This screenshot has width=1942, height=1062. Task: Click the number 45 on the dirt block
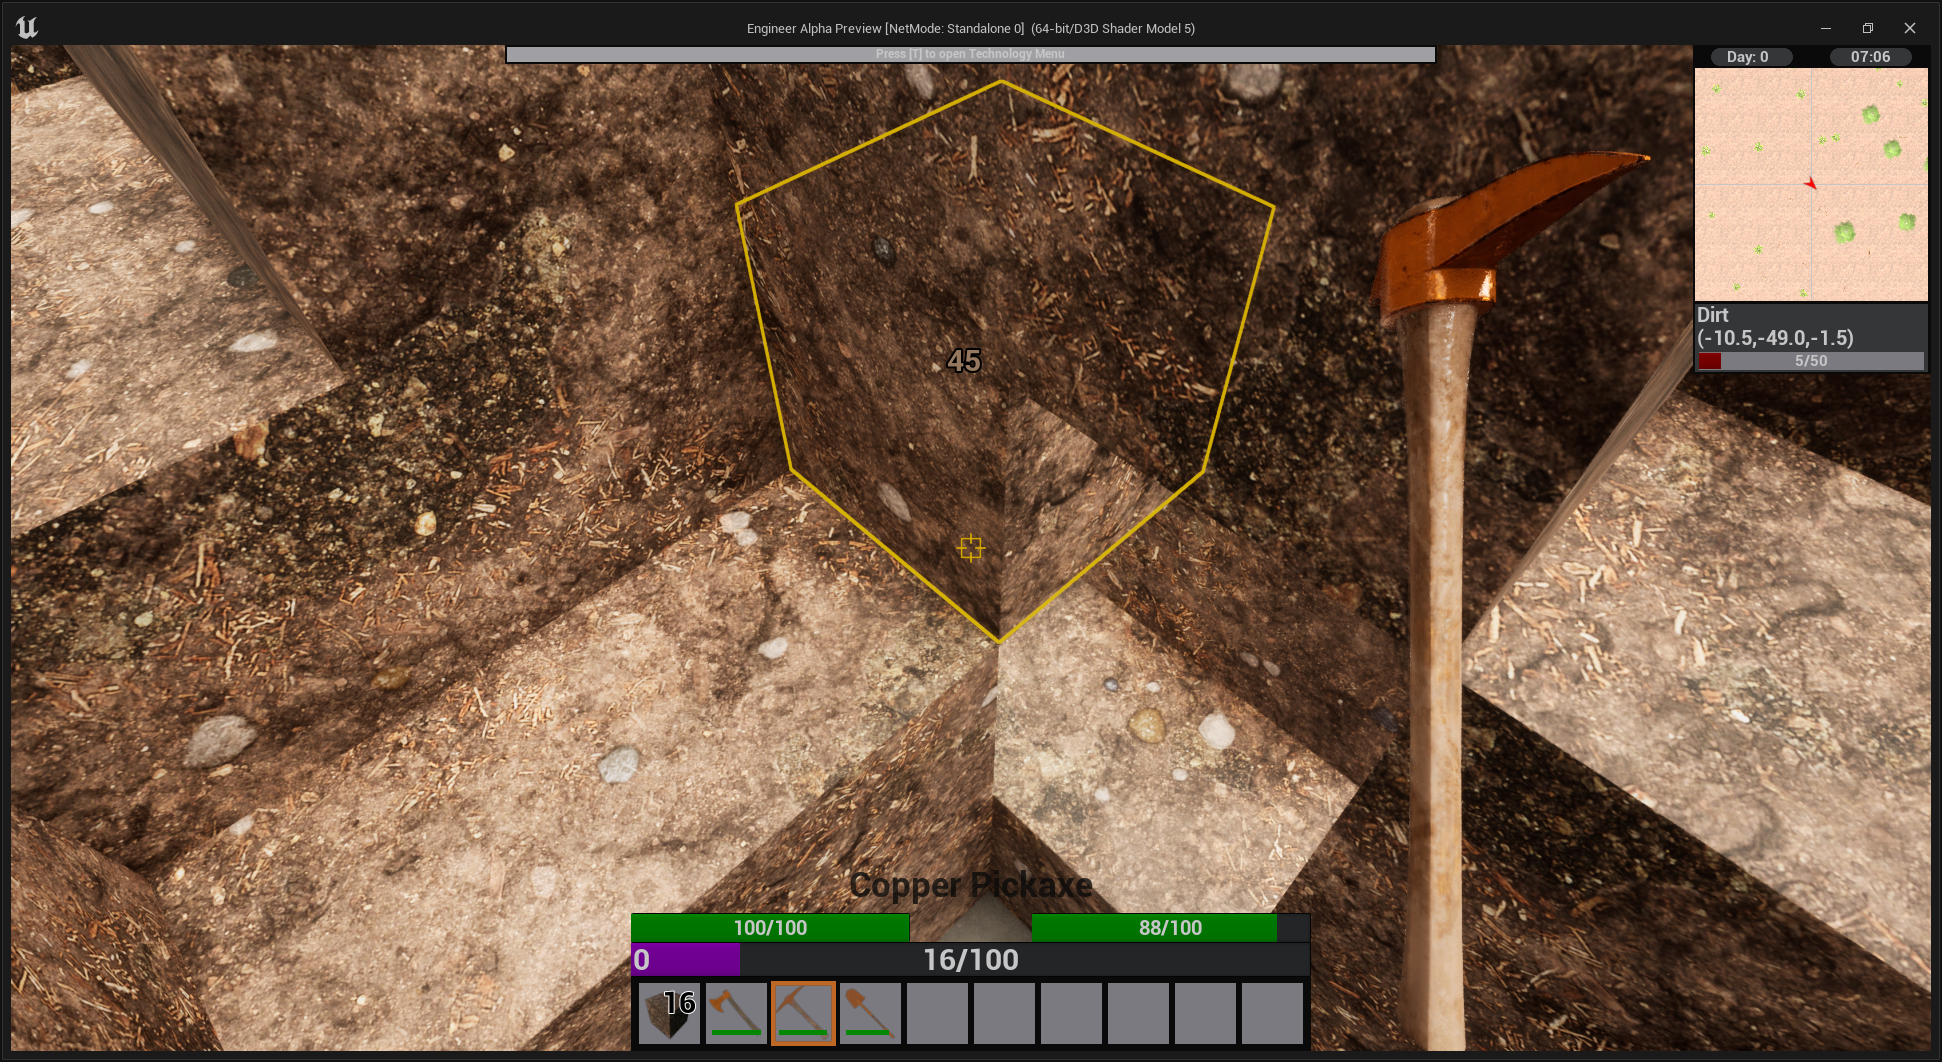[x=964, y=361]
